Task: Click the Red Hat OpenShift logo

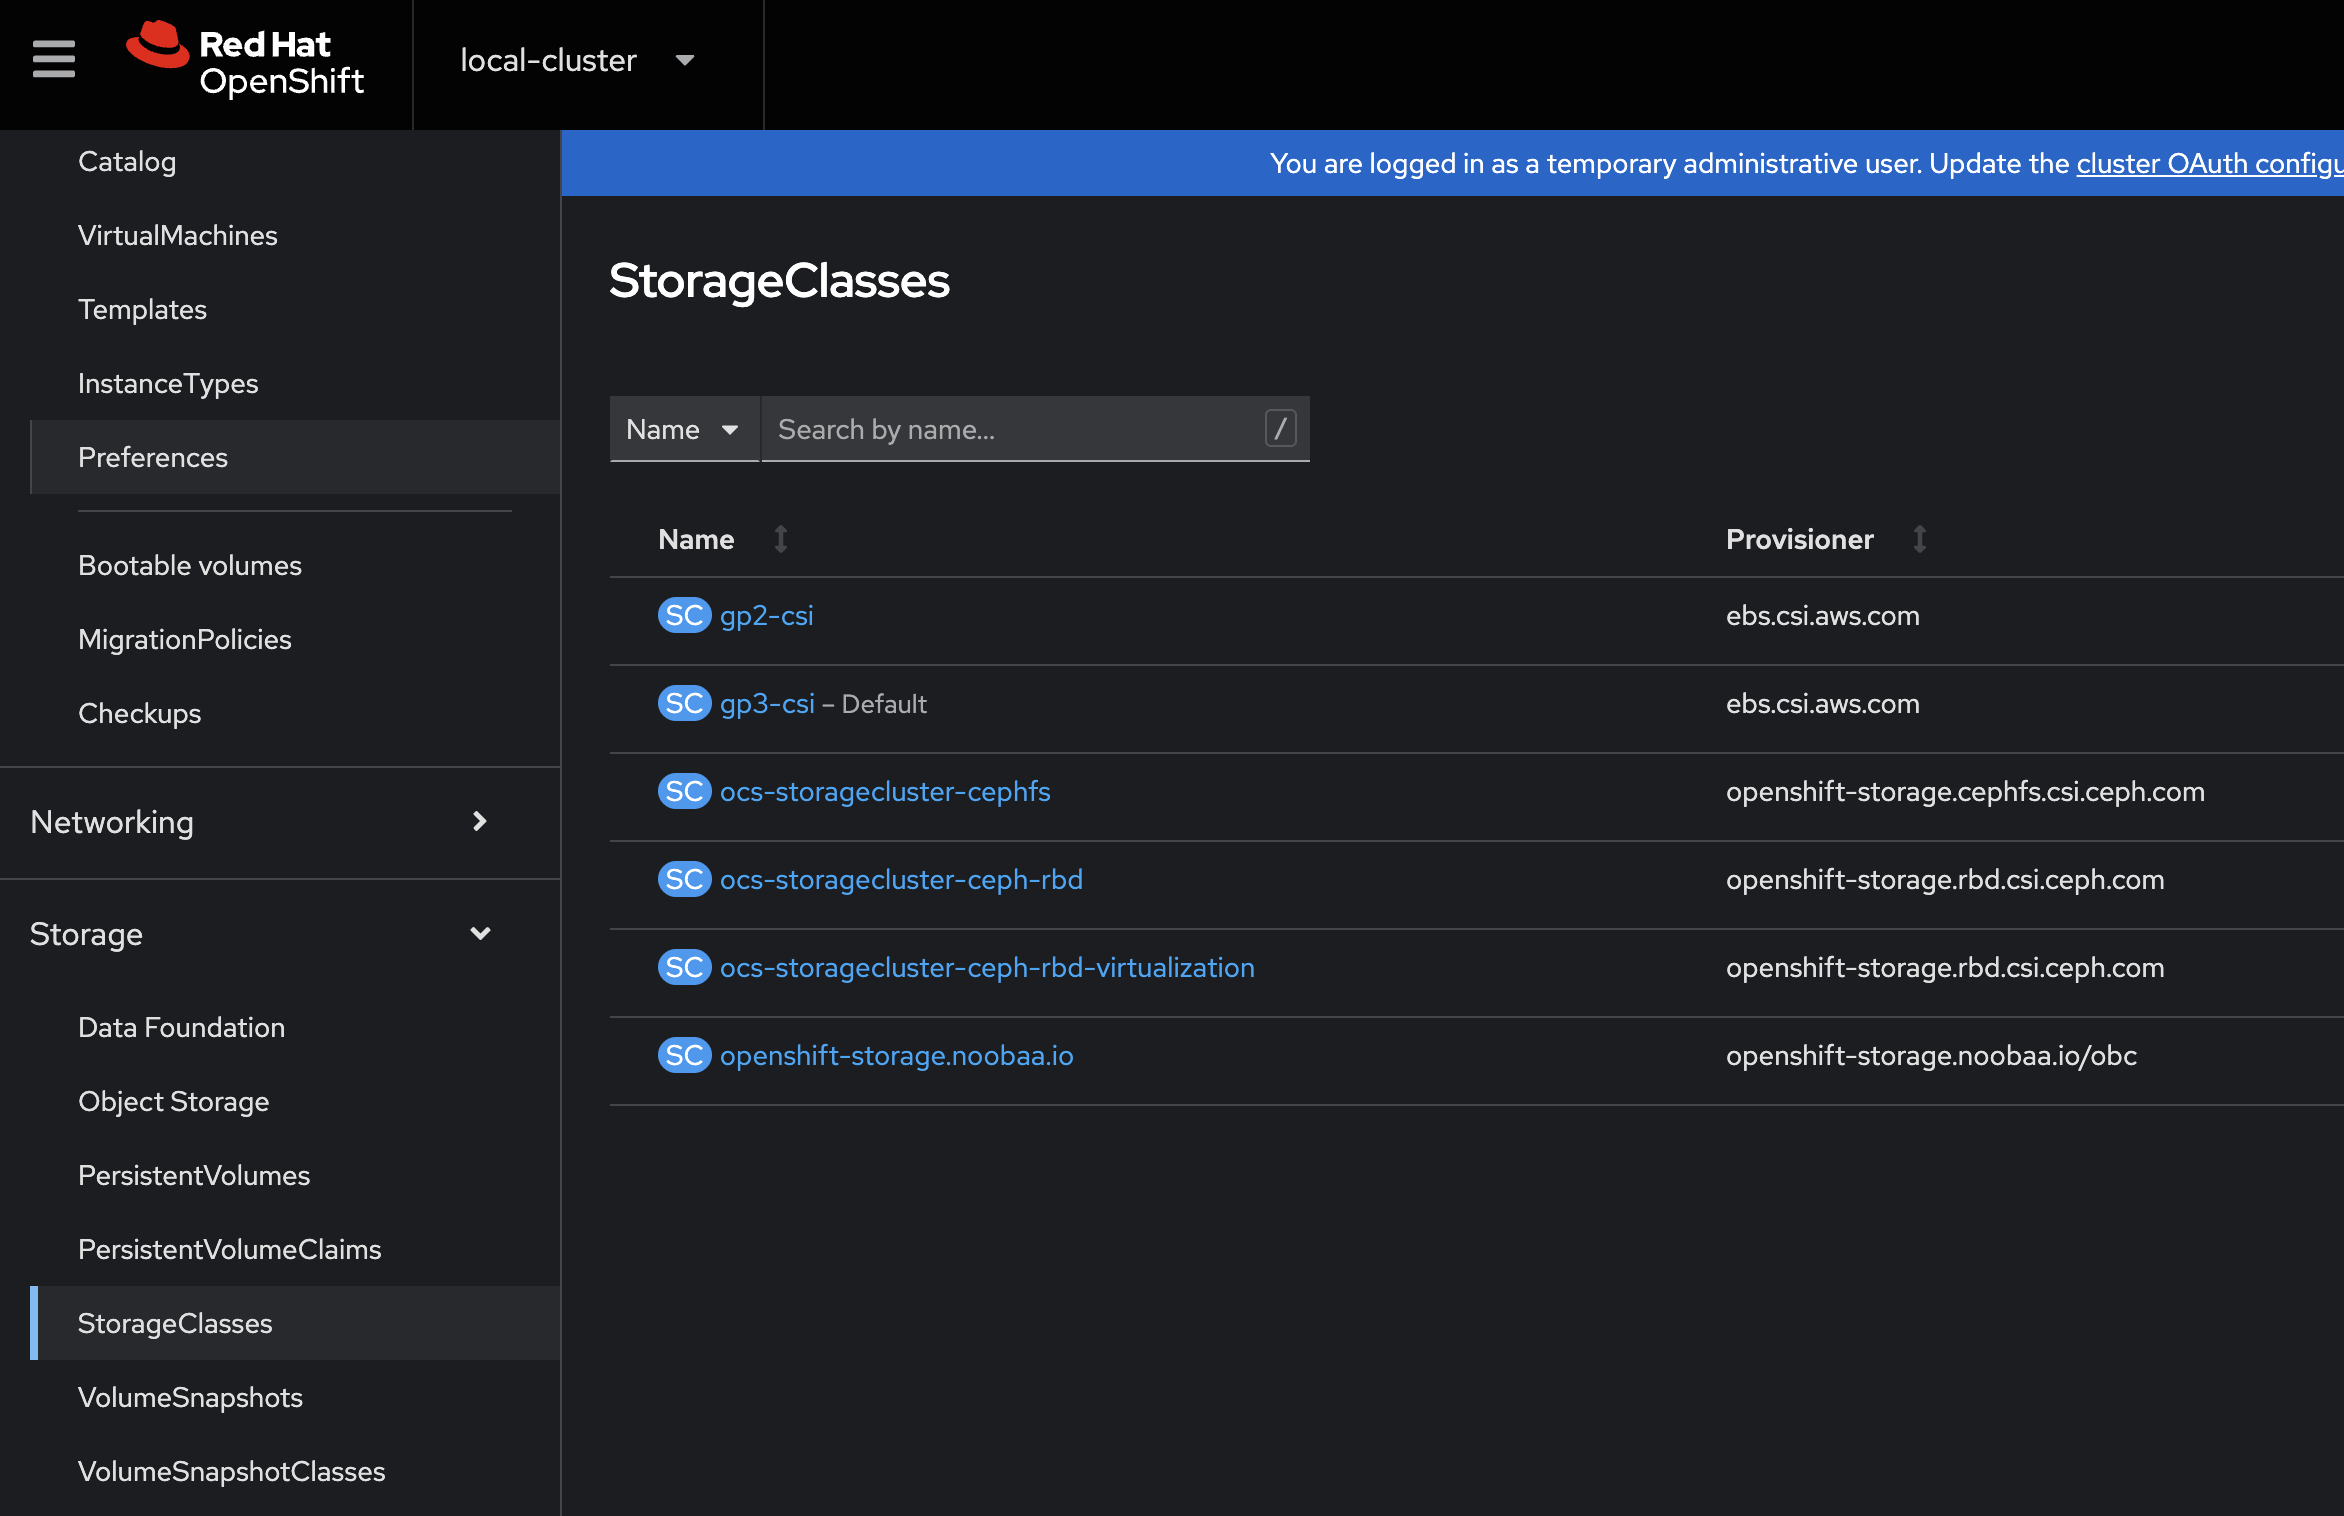Action: pyautogui.click(x=246, y=60)
